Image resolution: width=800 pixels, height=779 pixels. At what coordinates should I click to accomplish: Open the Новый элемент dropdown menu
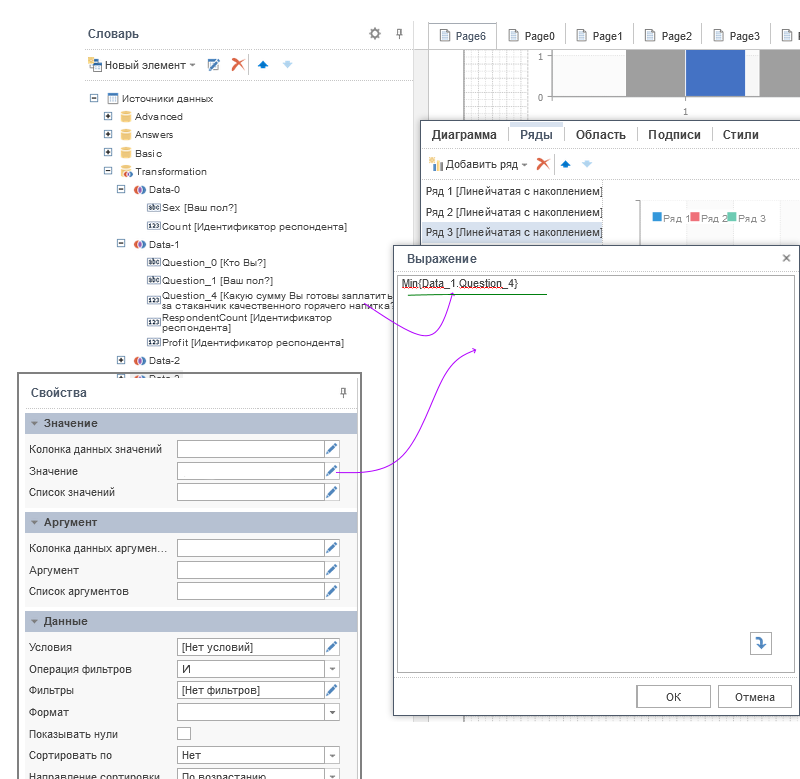[144, 65]
